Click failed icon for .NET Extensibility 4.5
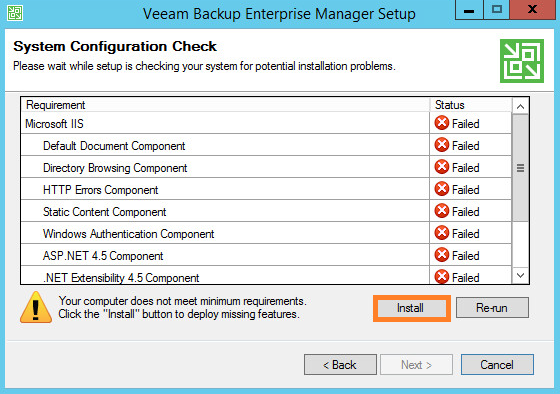Viewport: 560px width, 394px height. [442, 276]
